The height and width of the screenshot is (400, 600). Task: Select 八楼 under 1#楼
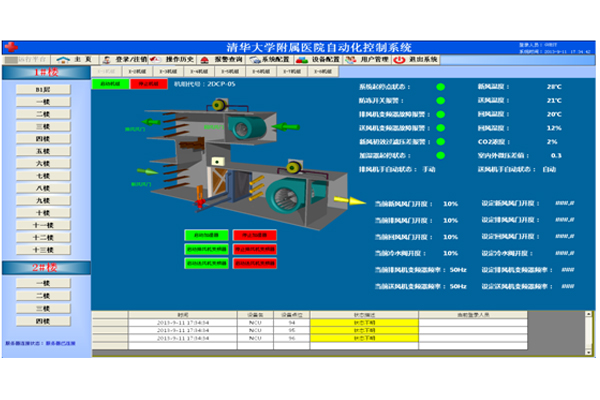point(43,188)
